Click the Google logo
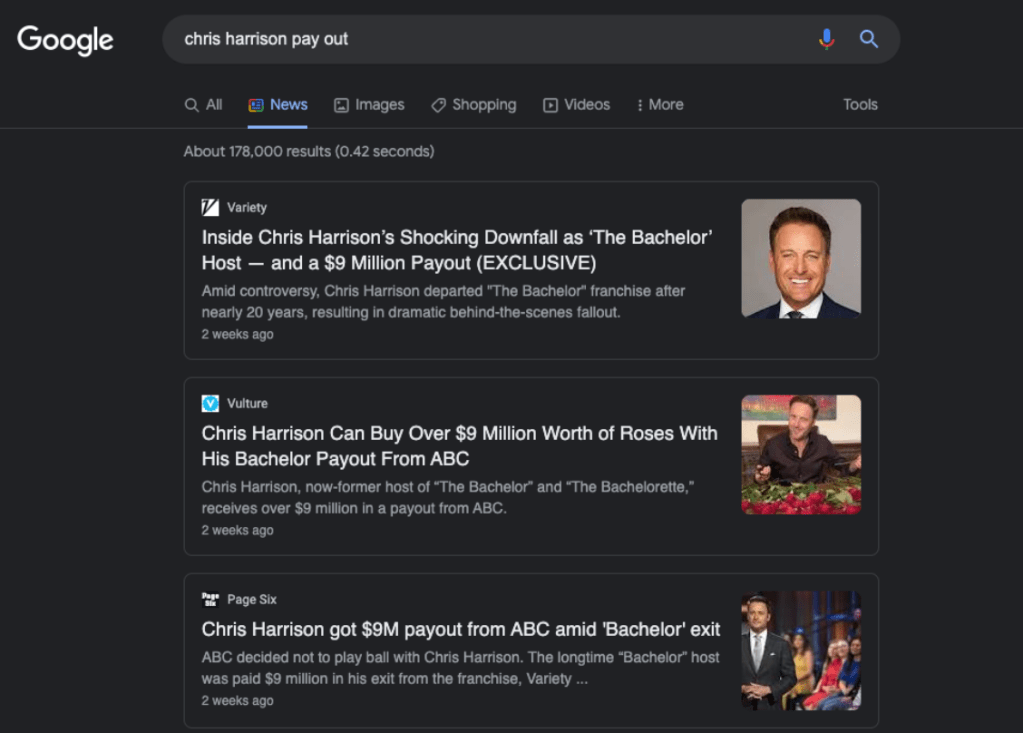This screenshot has width=1023, height=733. coord(65,40)
